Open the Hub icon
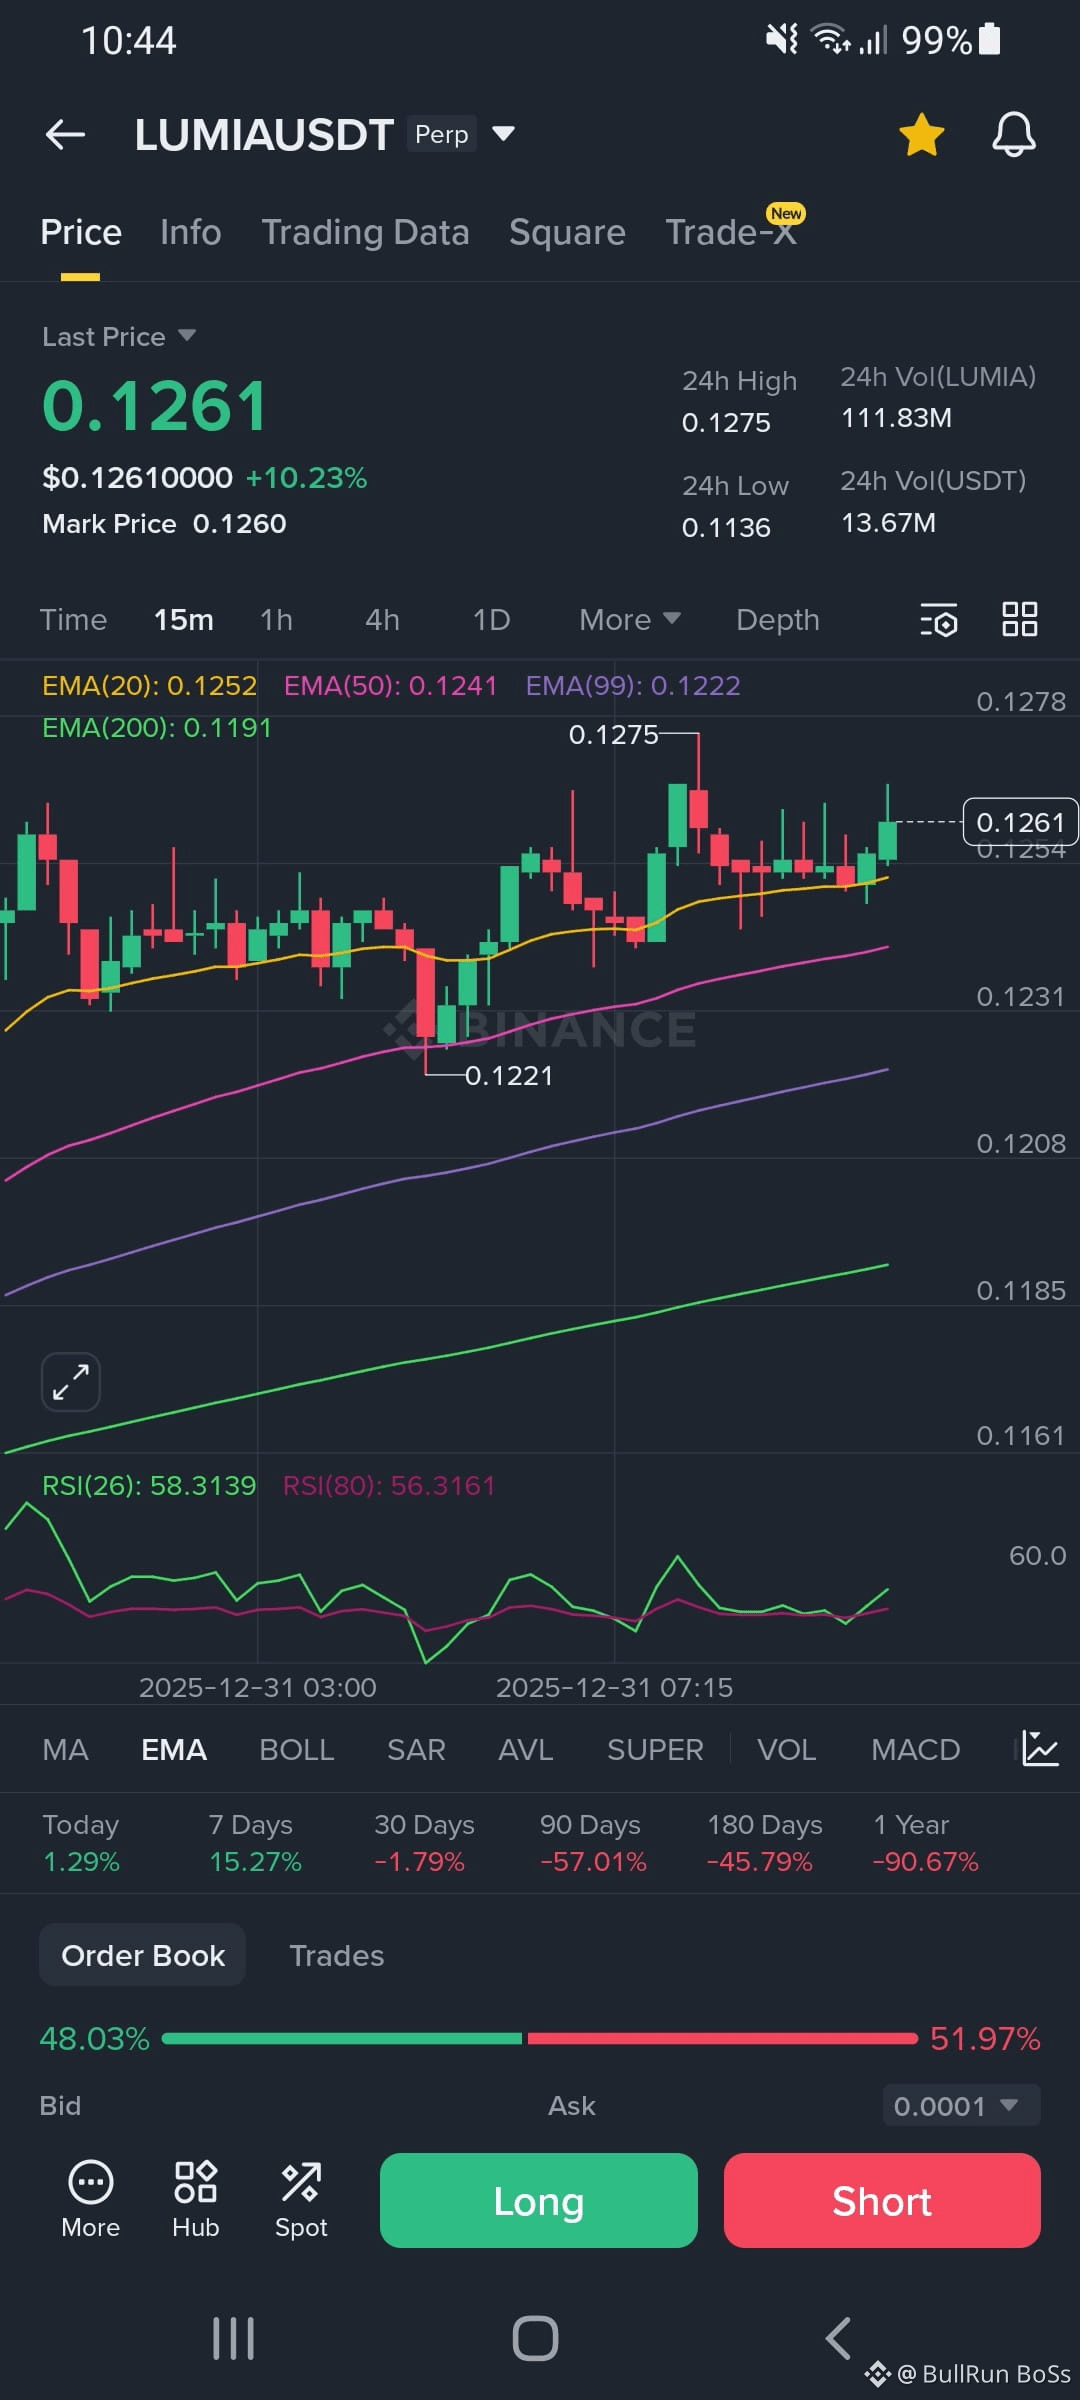 point(196,2200)
